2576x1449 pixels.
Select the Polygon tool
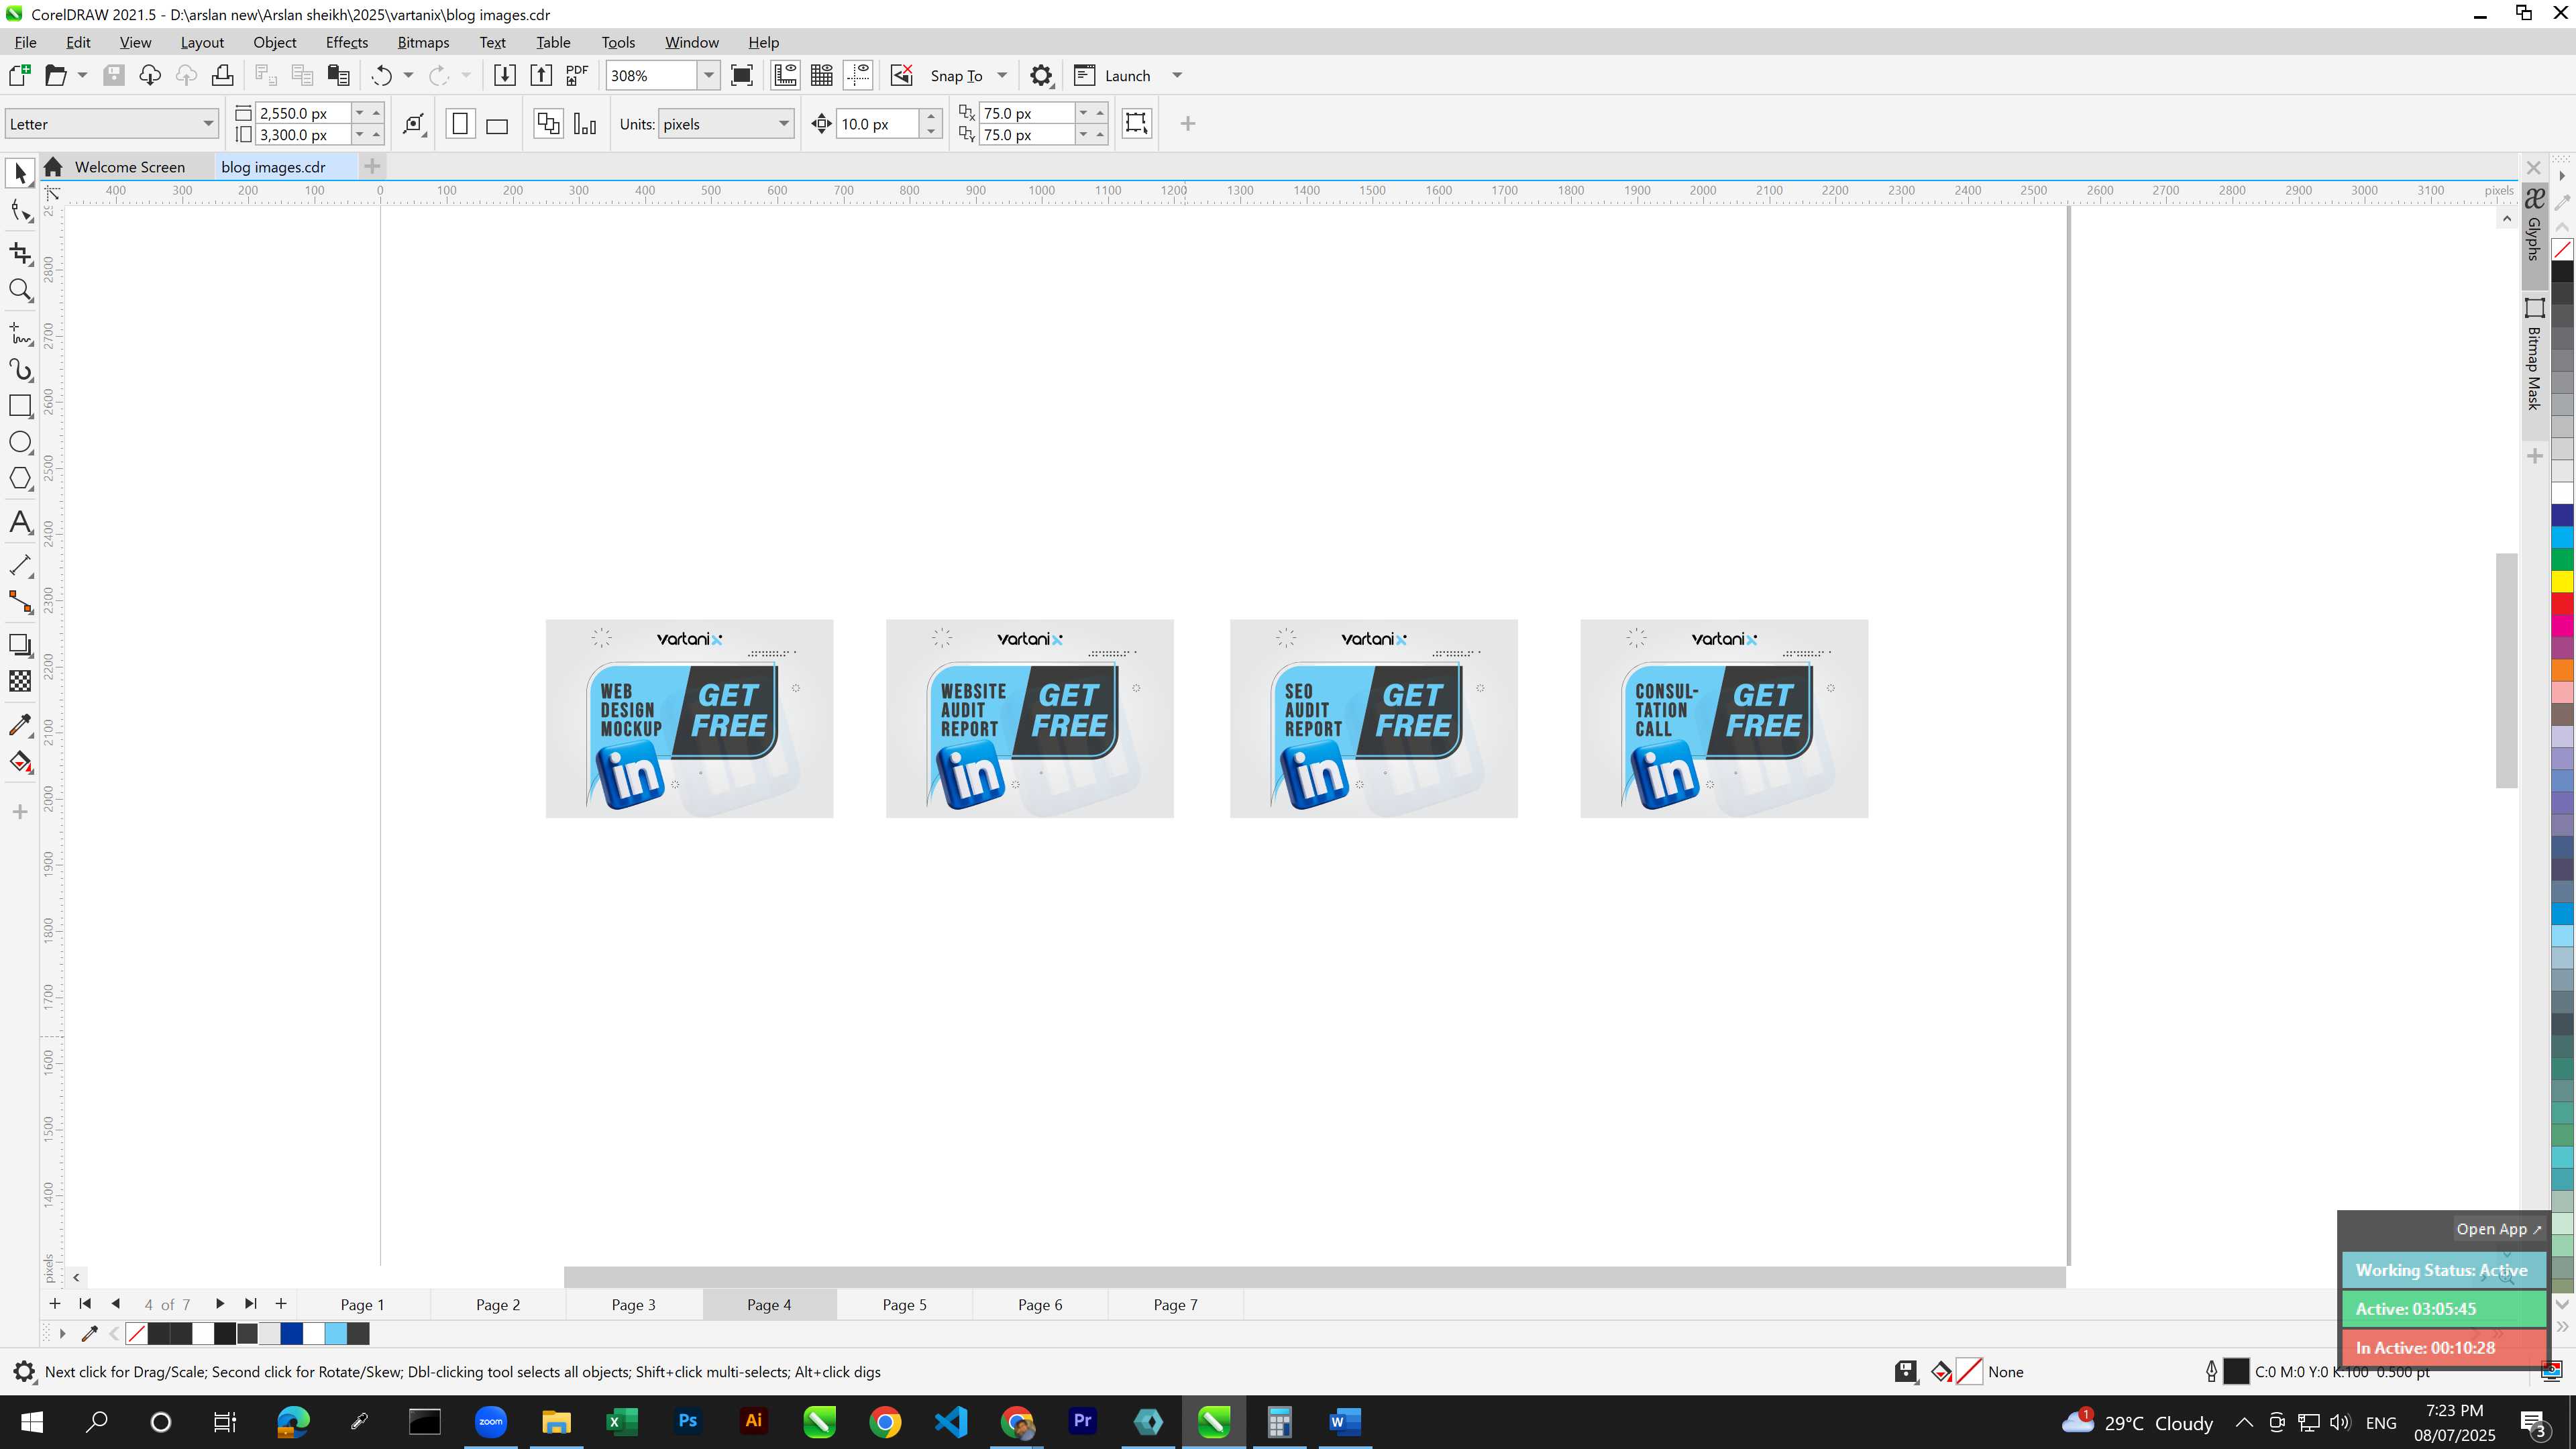20,479
